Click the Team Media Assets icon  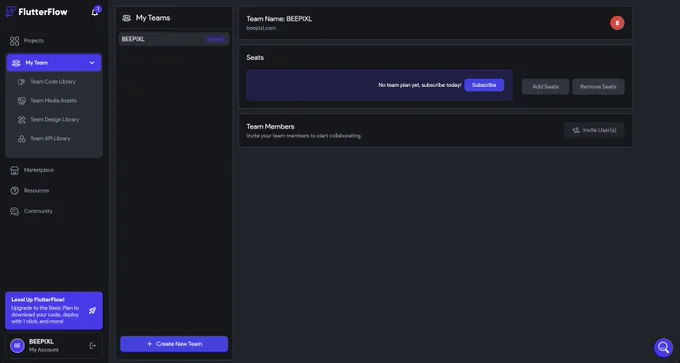point(21,101)
